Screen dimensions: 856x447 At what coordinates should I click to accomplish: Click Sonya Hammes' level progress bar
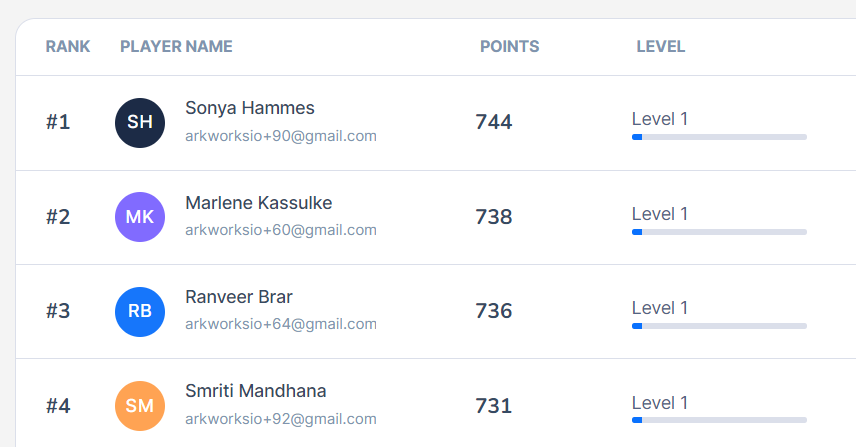tap(719, 137)
